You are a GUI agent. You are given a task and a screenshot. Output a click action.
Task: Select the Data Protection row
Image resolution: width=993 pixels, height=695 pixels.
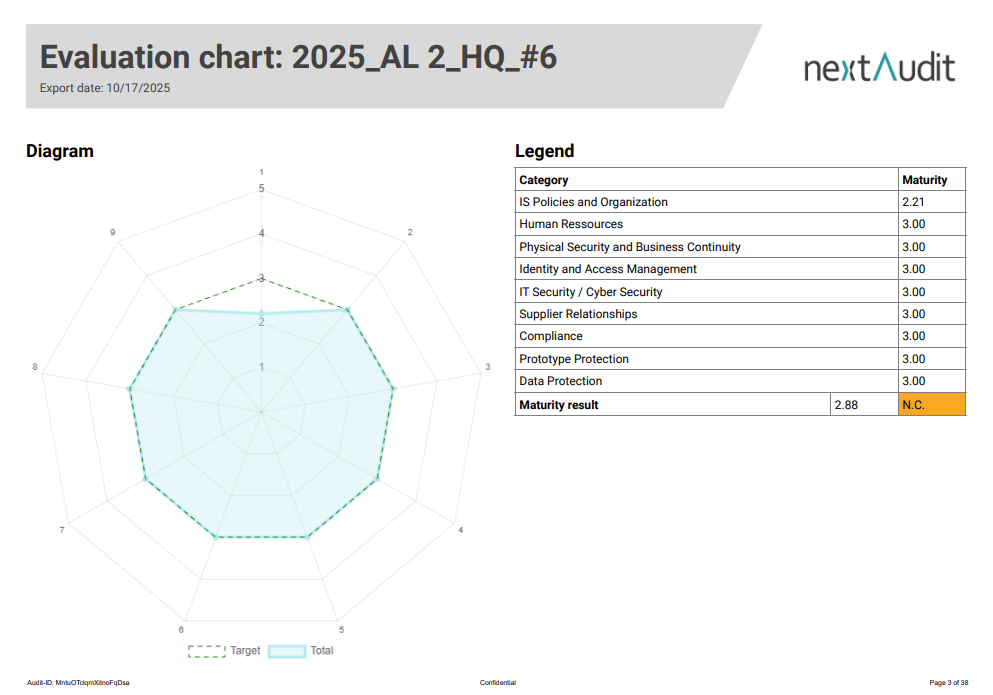point(561,381)
